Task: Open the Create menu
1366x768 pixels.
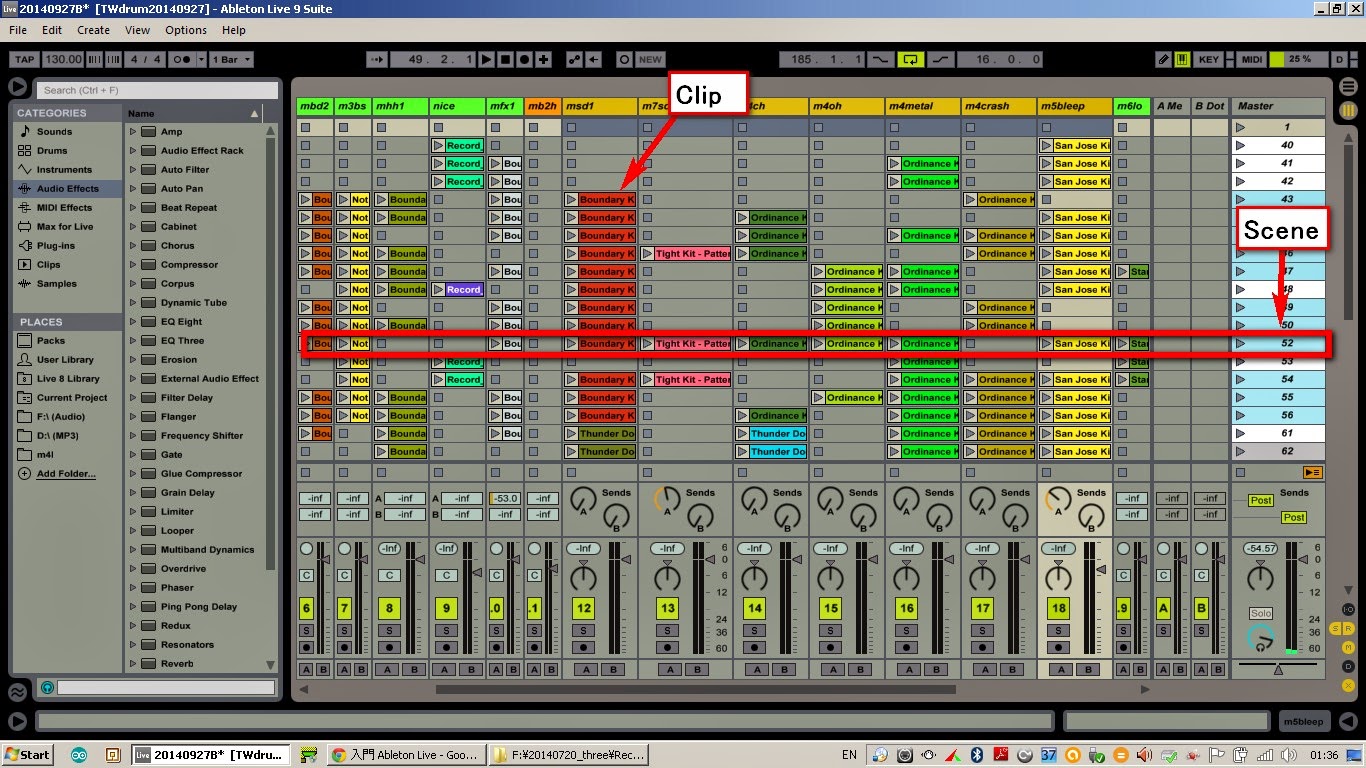Action: [94, 30]
